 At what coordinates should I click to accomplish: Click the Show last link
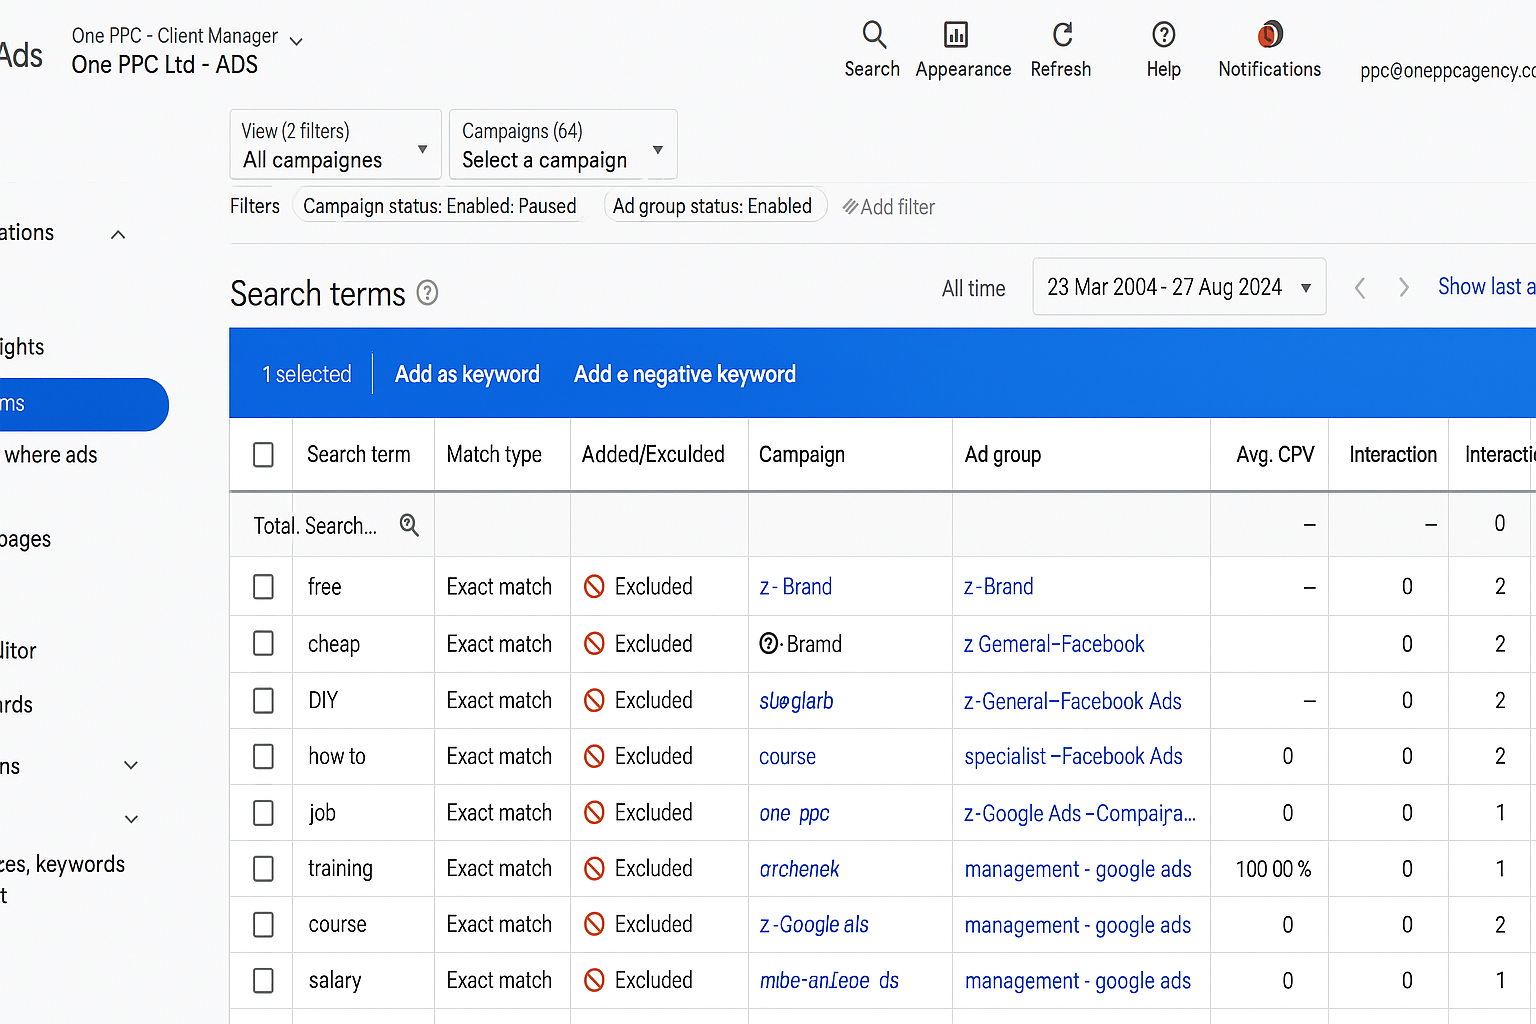point(1486,287)
